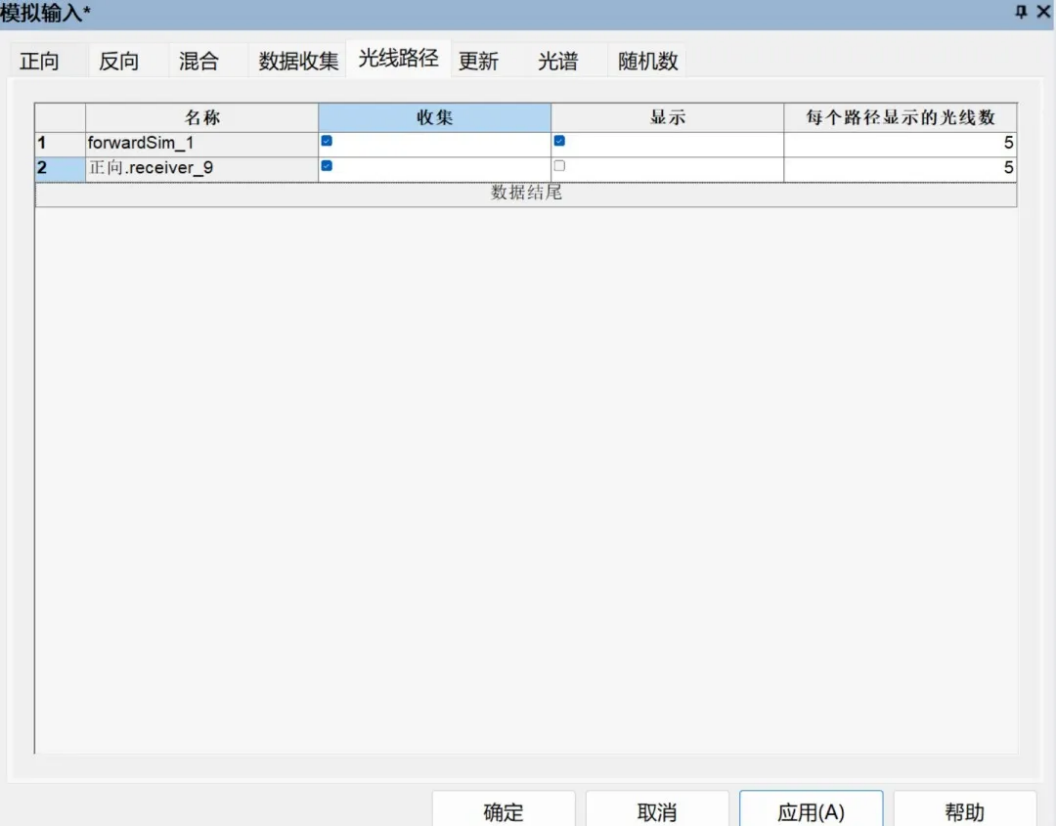The image size is (1056, 826).
Task: Pin the 模拟输入 panel with pushpin icon
Action: tap(1021, 11)
